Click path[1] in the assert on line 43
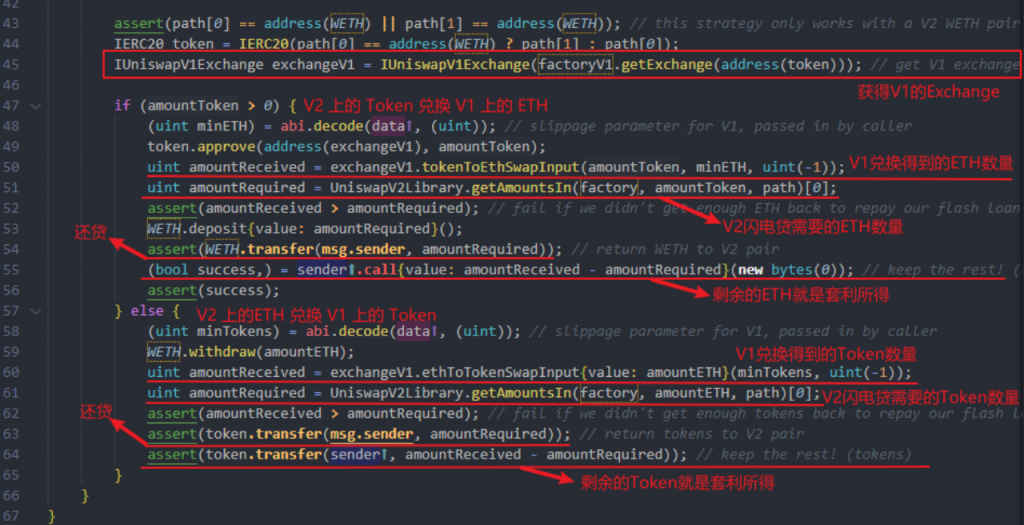The height and width of the screenshot is (525, 1024). pos(434,24)
